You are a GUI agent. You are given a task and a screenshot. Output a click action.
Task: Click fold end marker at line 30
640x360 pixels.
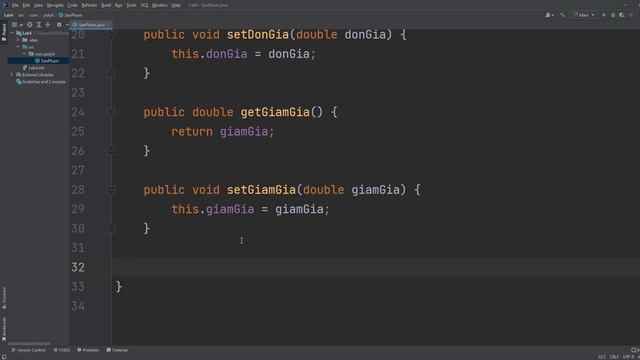111,228
